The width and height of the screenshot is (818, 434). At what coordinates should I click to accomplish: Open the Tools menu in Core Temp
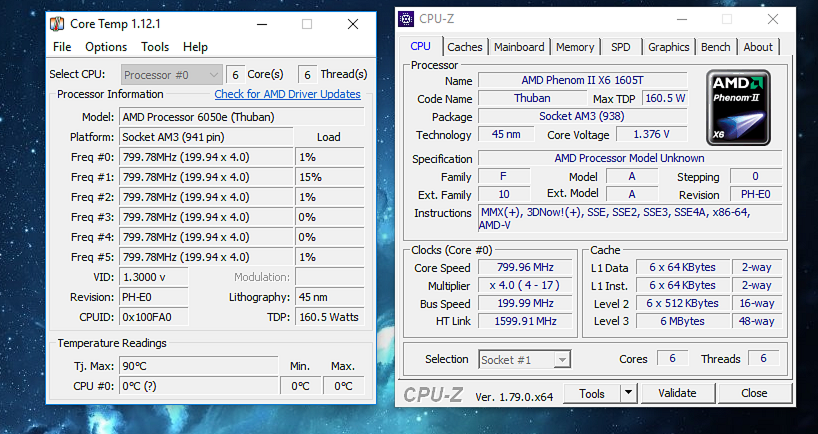(x=155, y=47)
